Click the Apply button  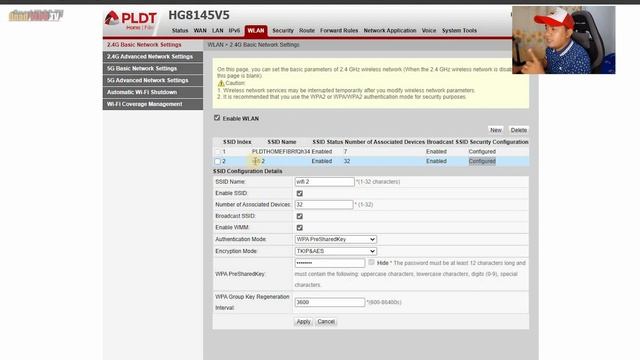pos(303,322)
